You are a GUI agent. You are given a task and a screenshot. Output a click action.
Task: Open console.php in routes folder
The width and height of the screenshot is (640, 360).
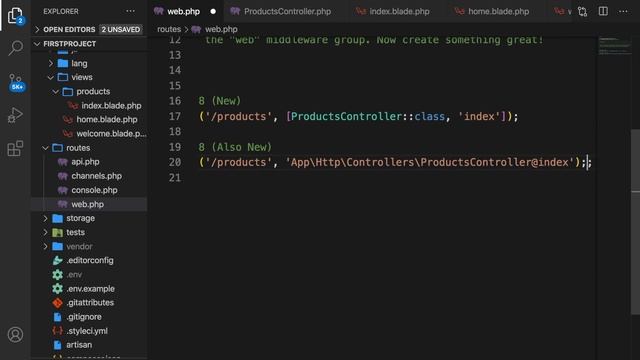point(94,190)
